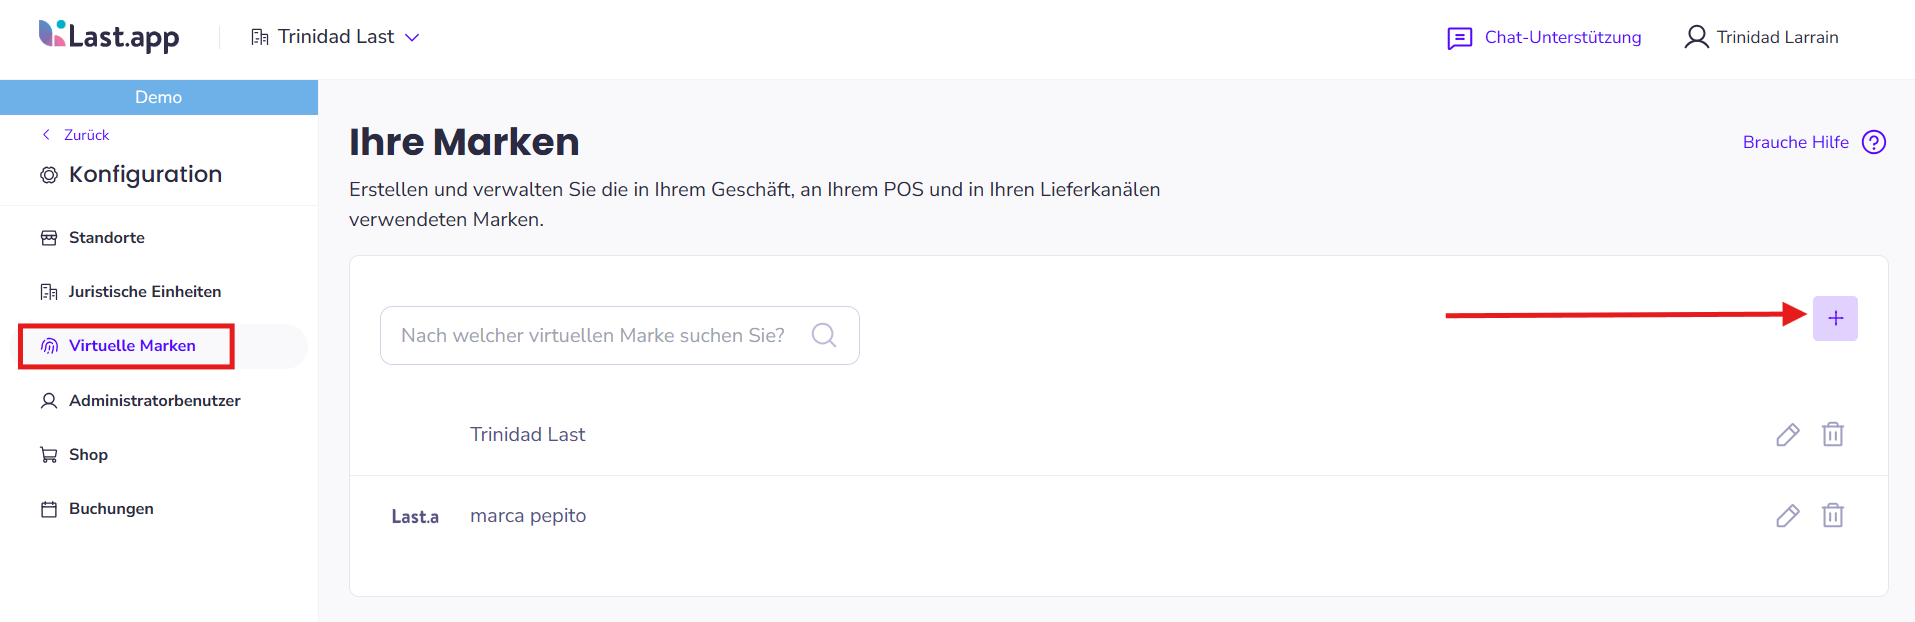The width and height of the screenshot is (1915, 622).
Task: Click the search magnifier icon
Action: (x=824, y=335)
